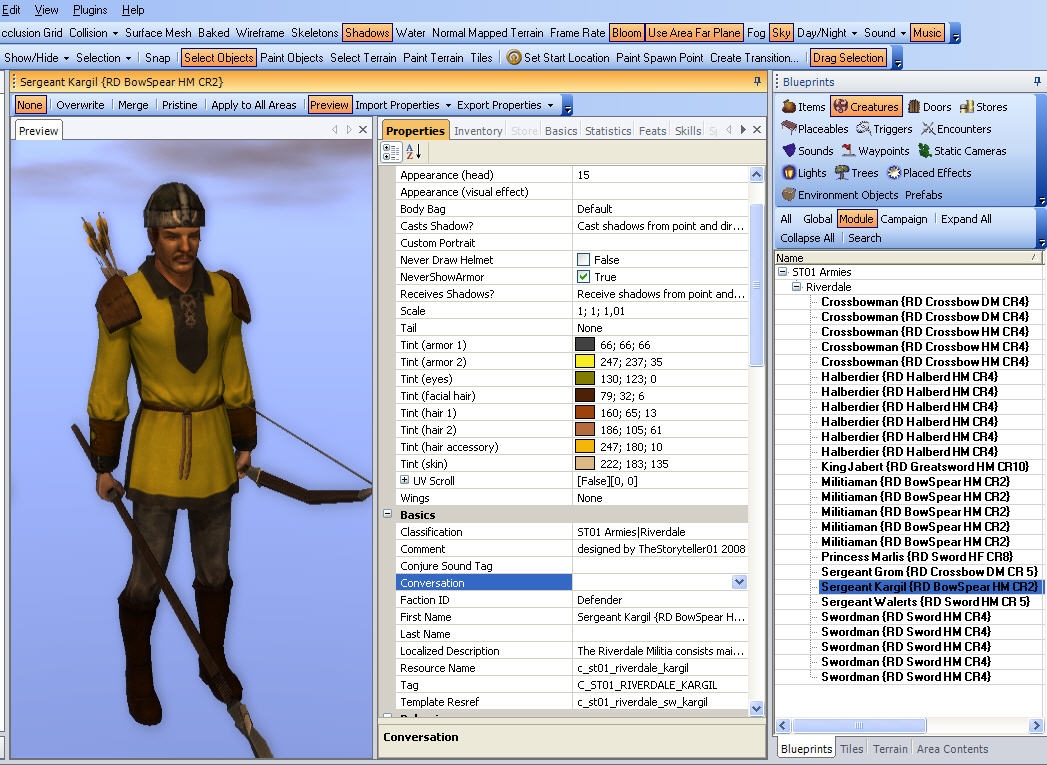Image resolution: width=1047 pixels, height=765 pixels.
Task: Collapse the Riverdale tree node
Action: point(797,287)
